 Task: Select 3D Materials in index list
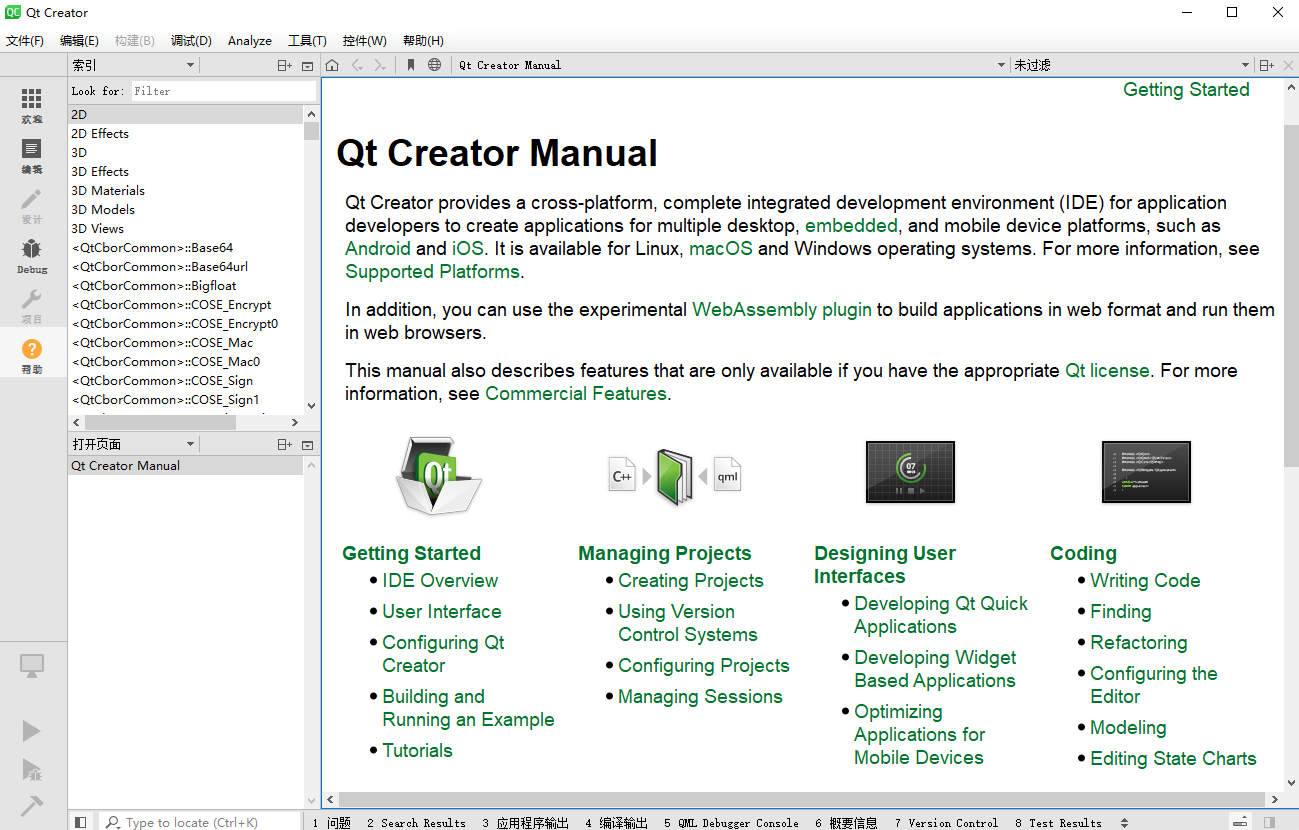pyautogui.click(x=186, y=191)
